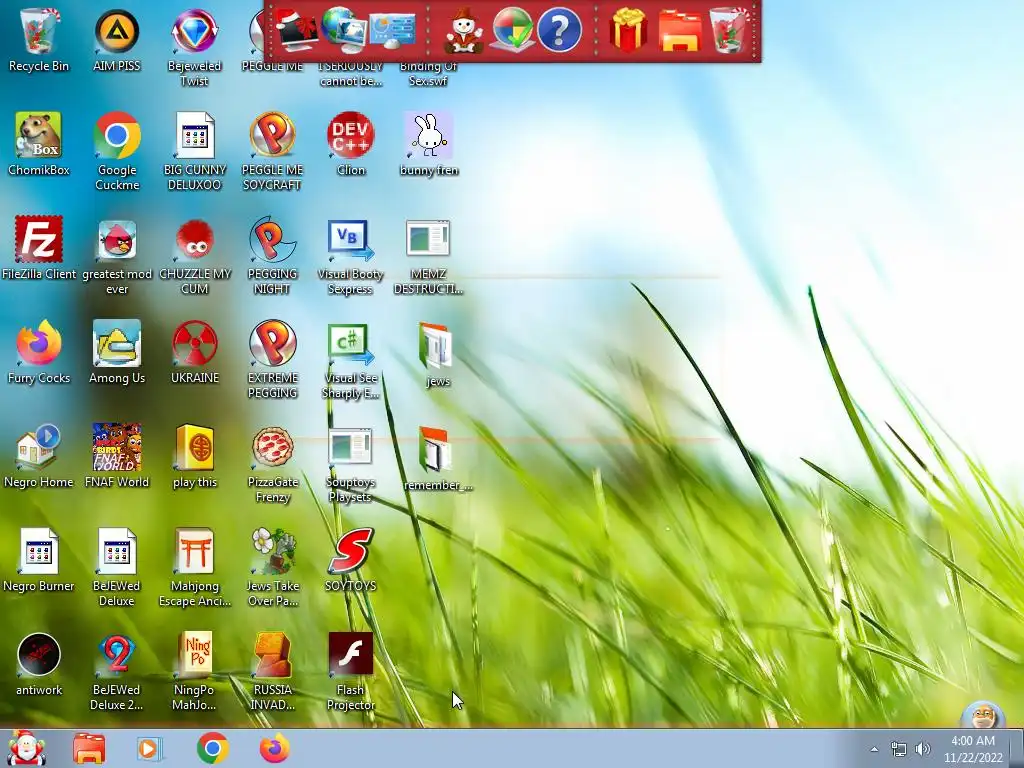Open Firefox from the taskbar

[274, 748]
